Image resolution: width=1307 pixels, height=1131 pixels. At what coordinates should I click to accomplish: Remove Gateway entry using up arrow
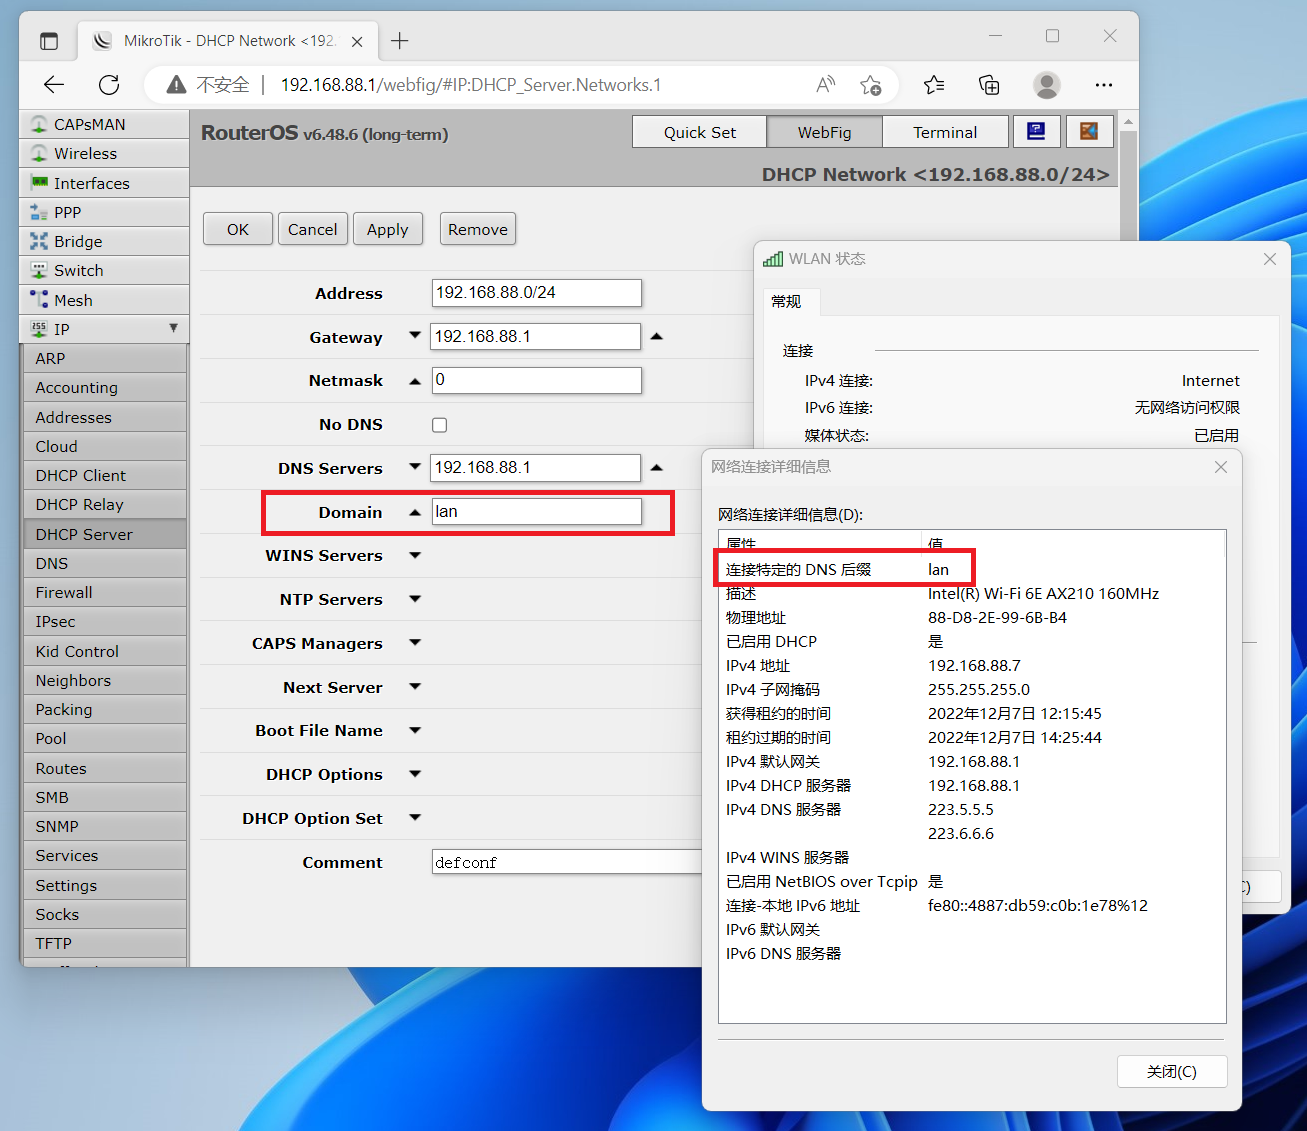(657, 336)
